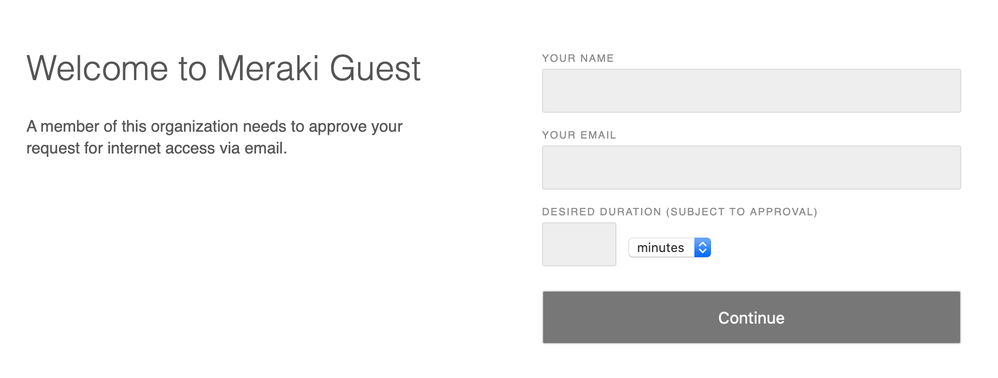Place cursor in the email input box
998x378 pixels.
[751, 167]
